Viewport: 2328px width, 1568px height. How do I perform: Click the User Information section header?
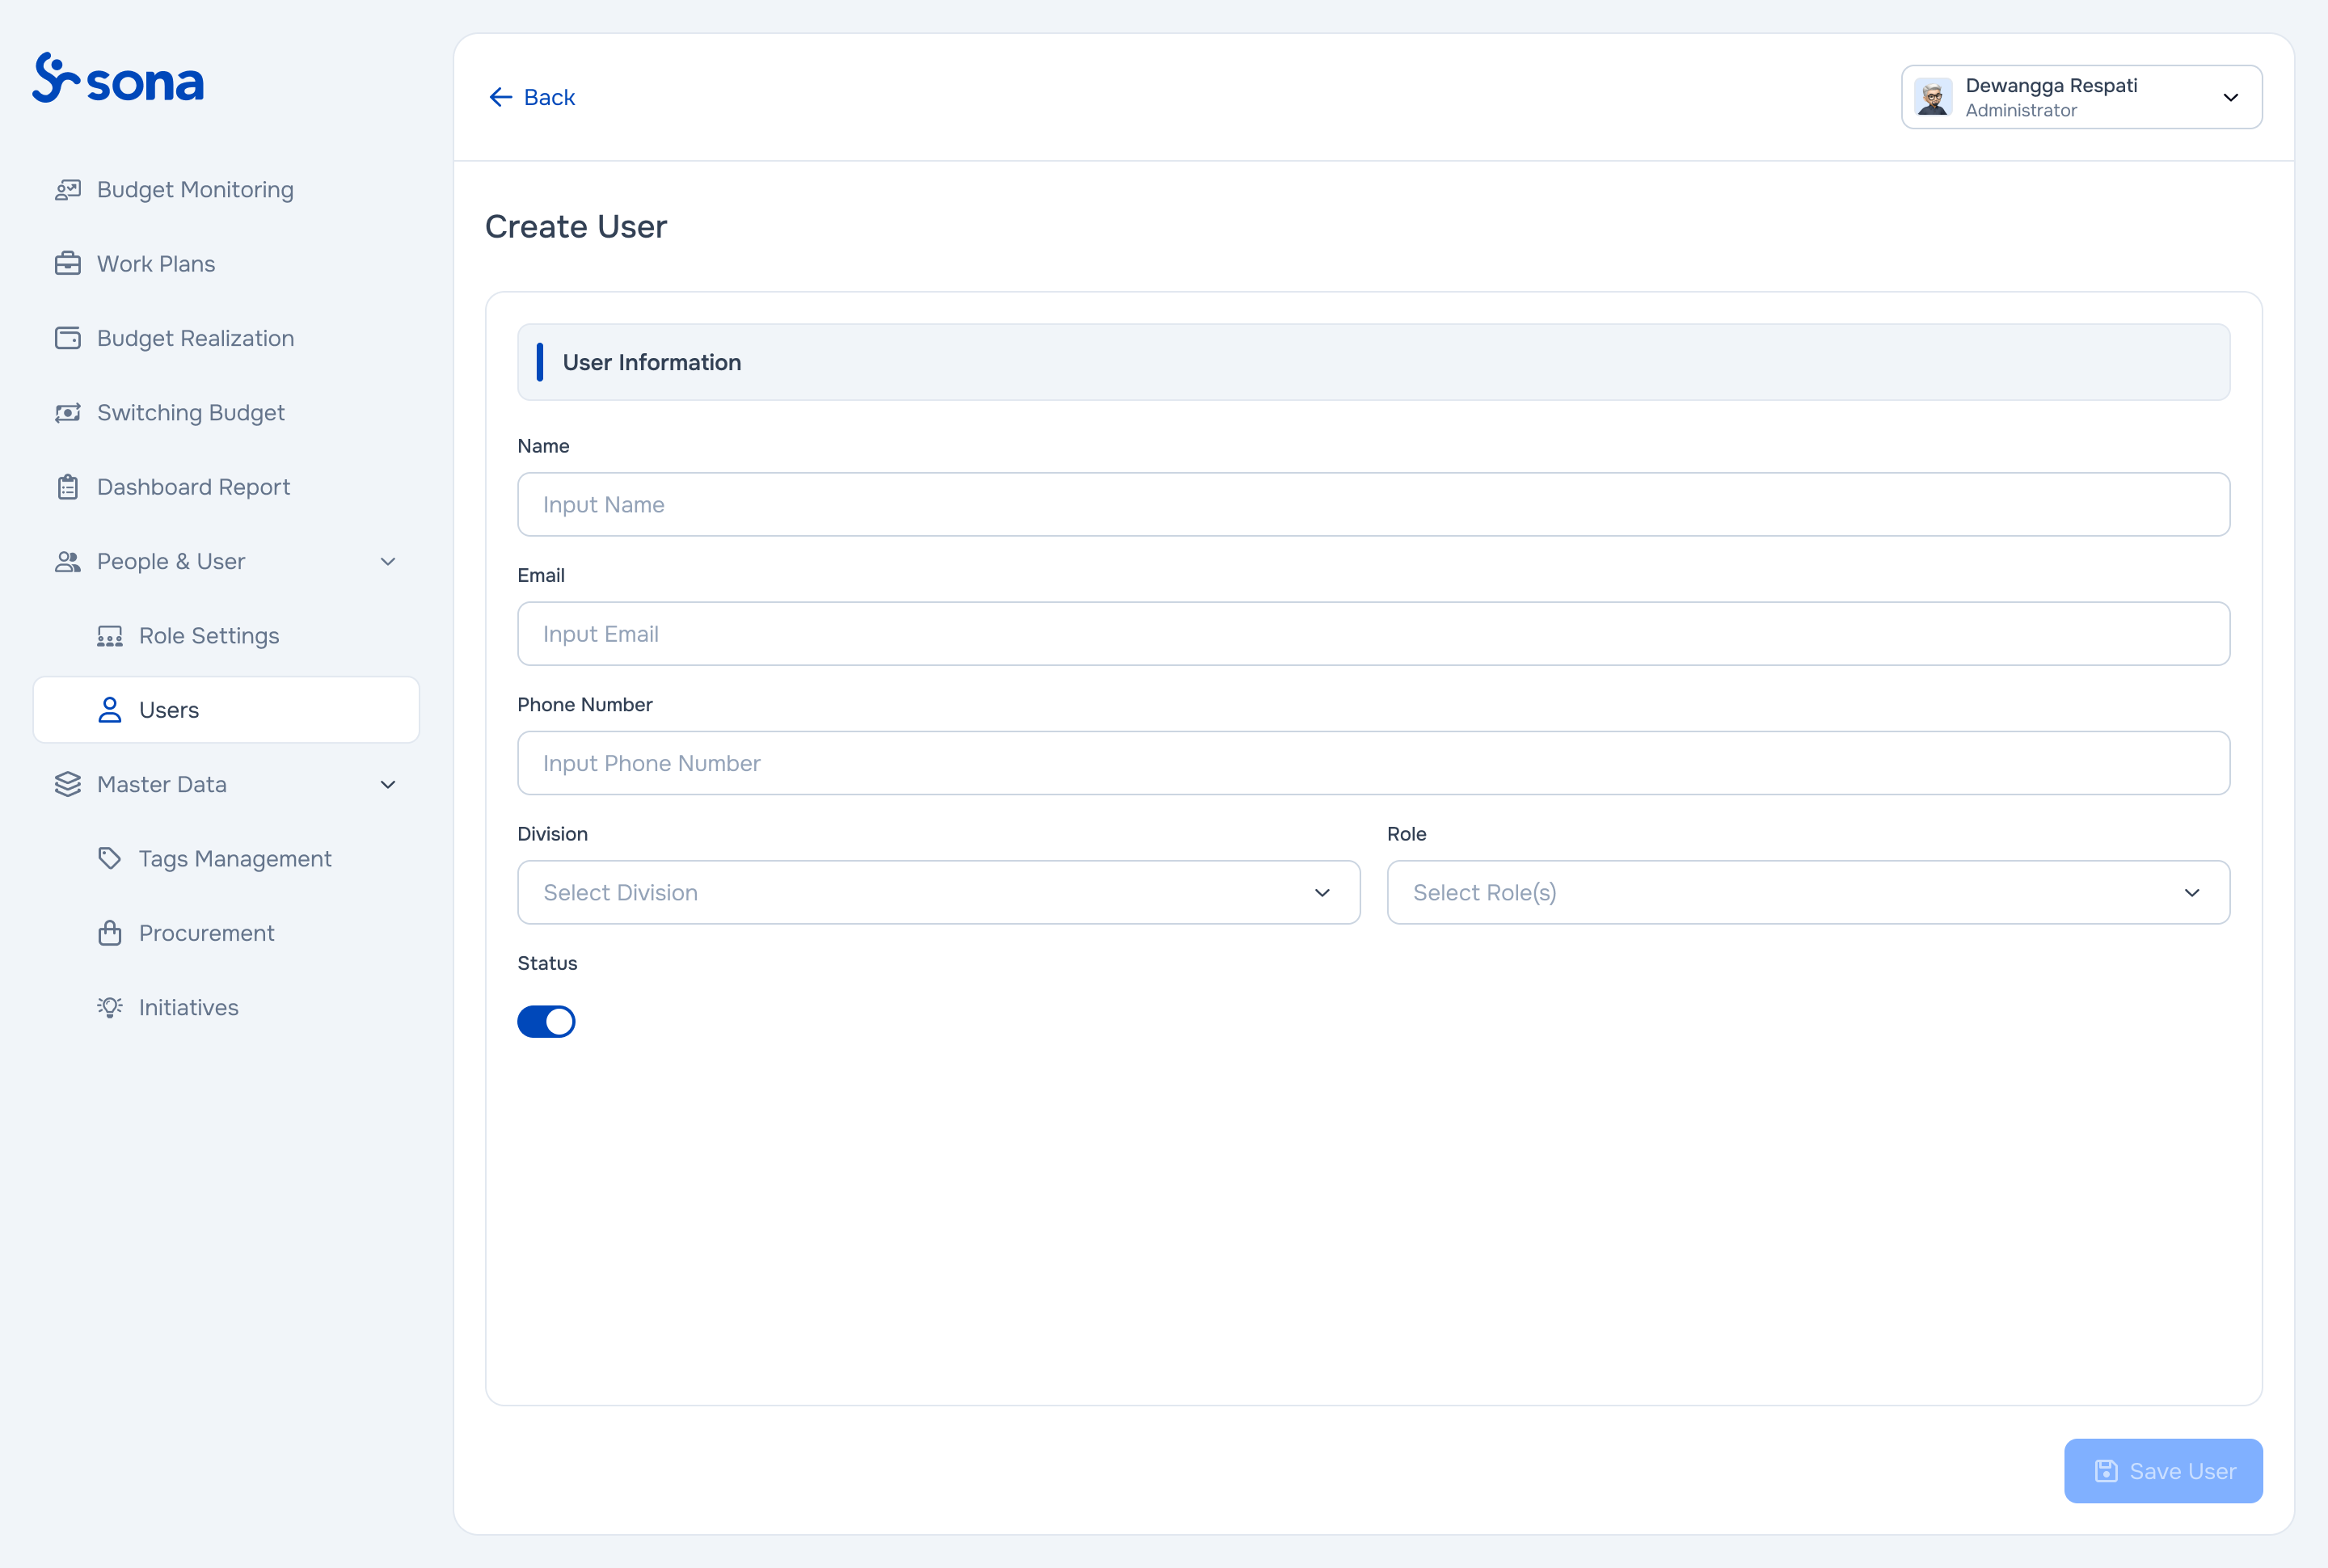click(1373, 362)
